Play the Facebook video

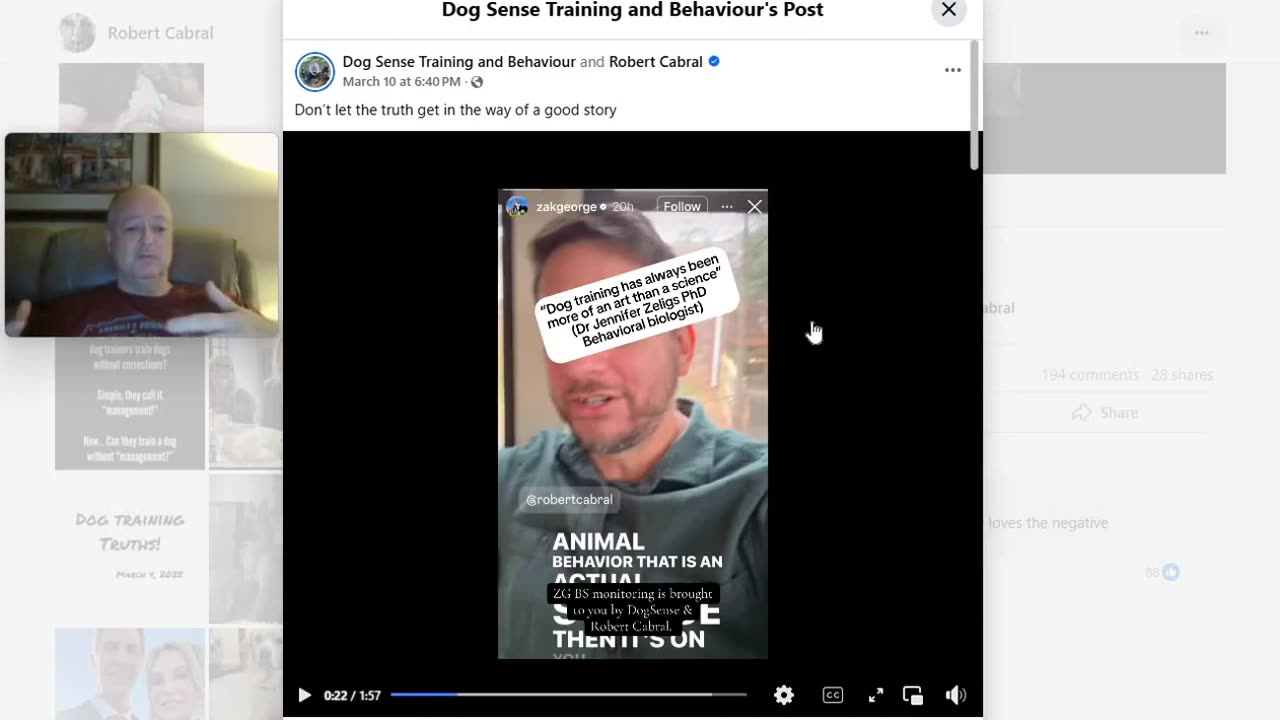click(x=305, y=695)
